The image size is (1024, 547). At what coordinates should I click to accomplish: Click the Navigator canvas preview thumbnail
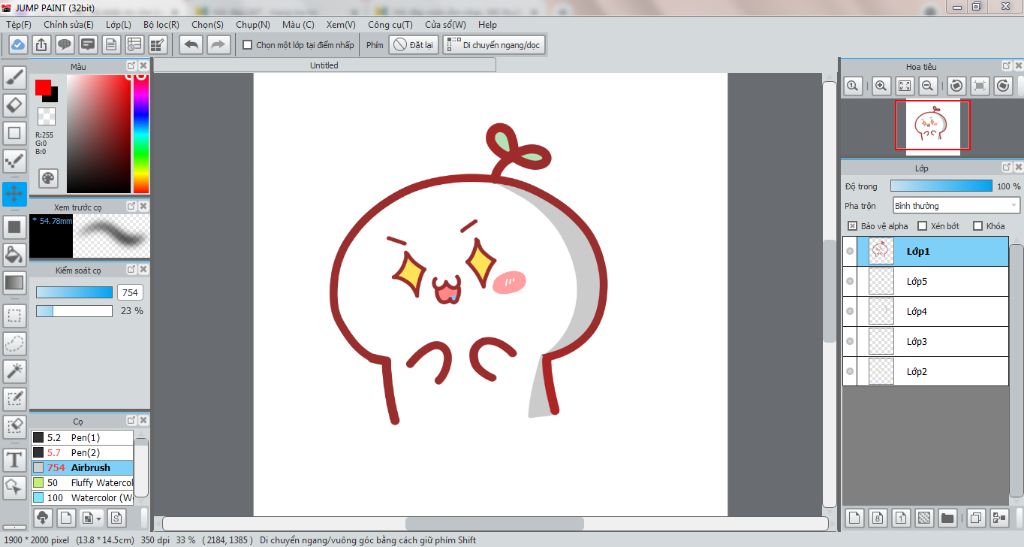click(x=933, y=125)
